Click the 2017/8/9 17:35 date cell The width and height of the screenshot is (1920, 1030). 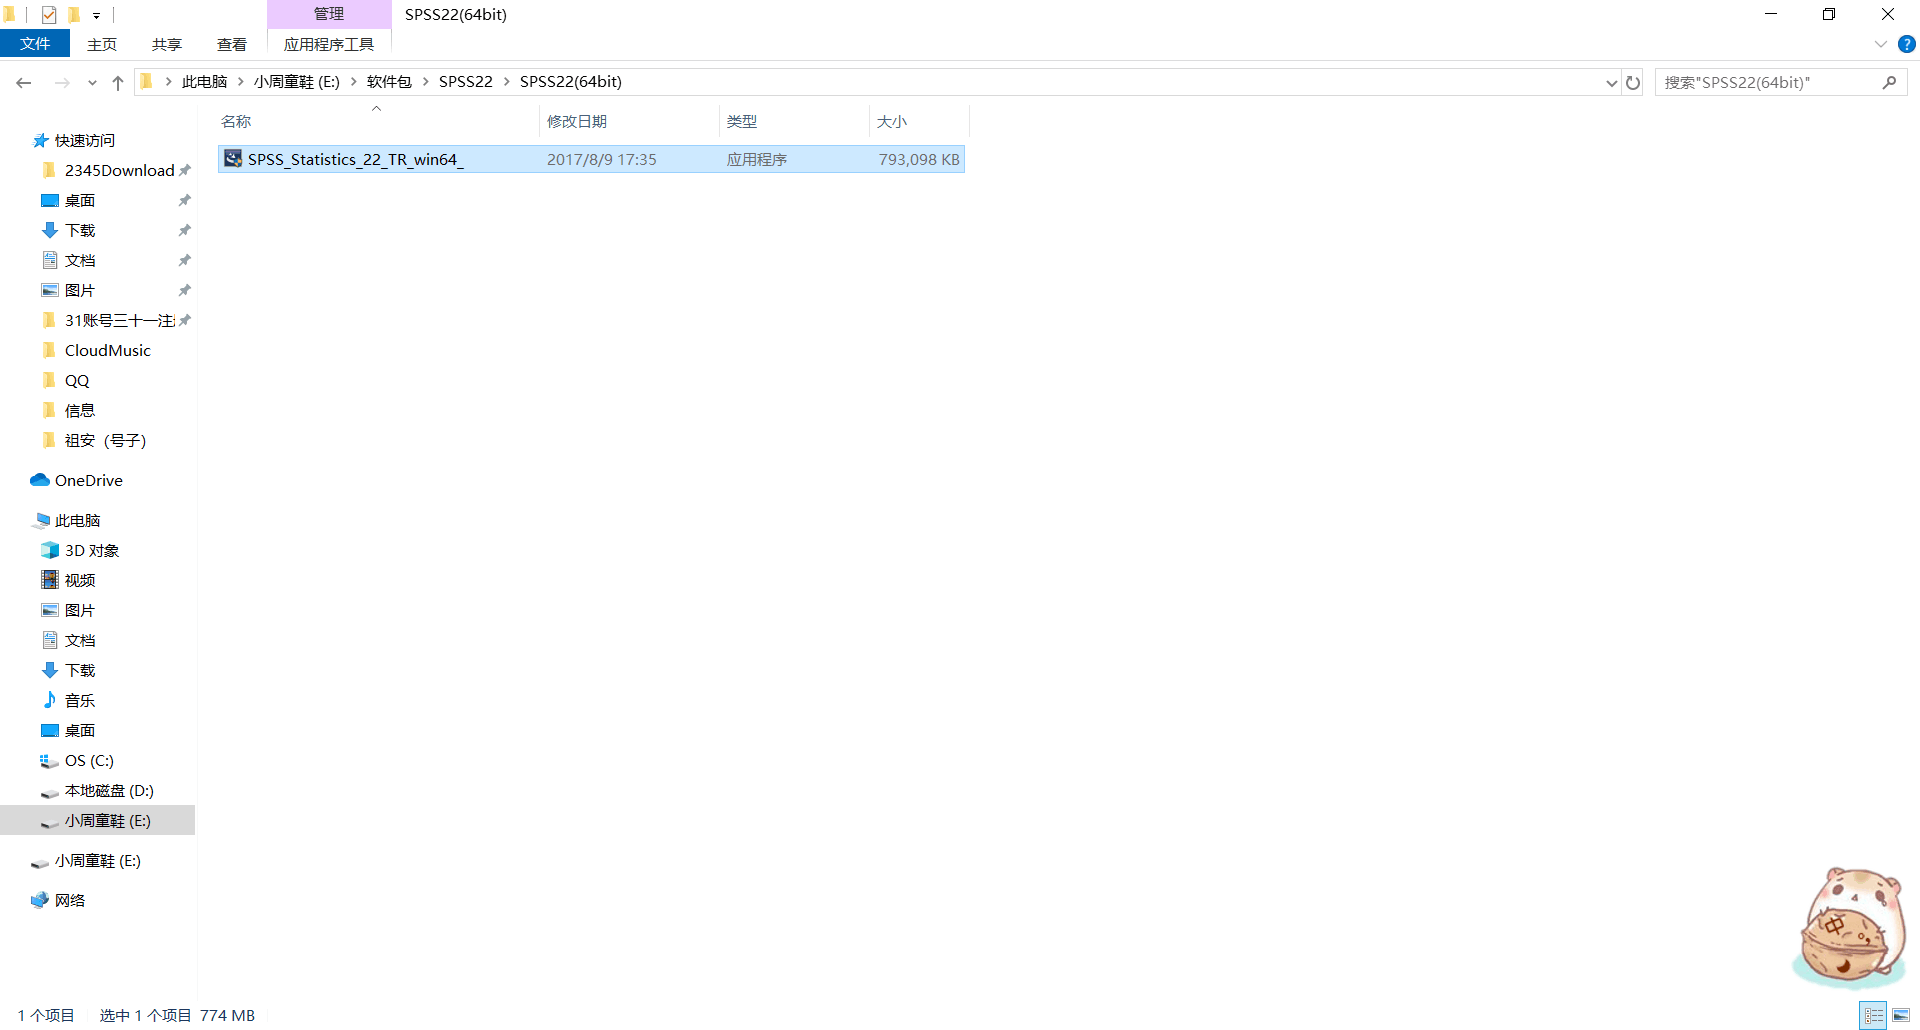(x=602, y=160)
